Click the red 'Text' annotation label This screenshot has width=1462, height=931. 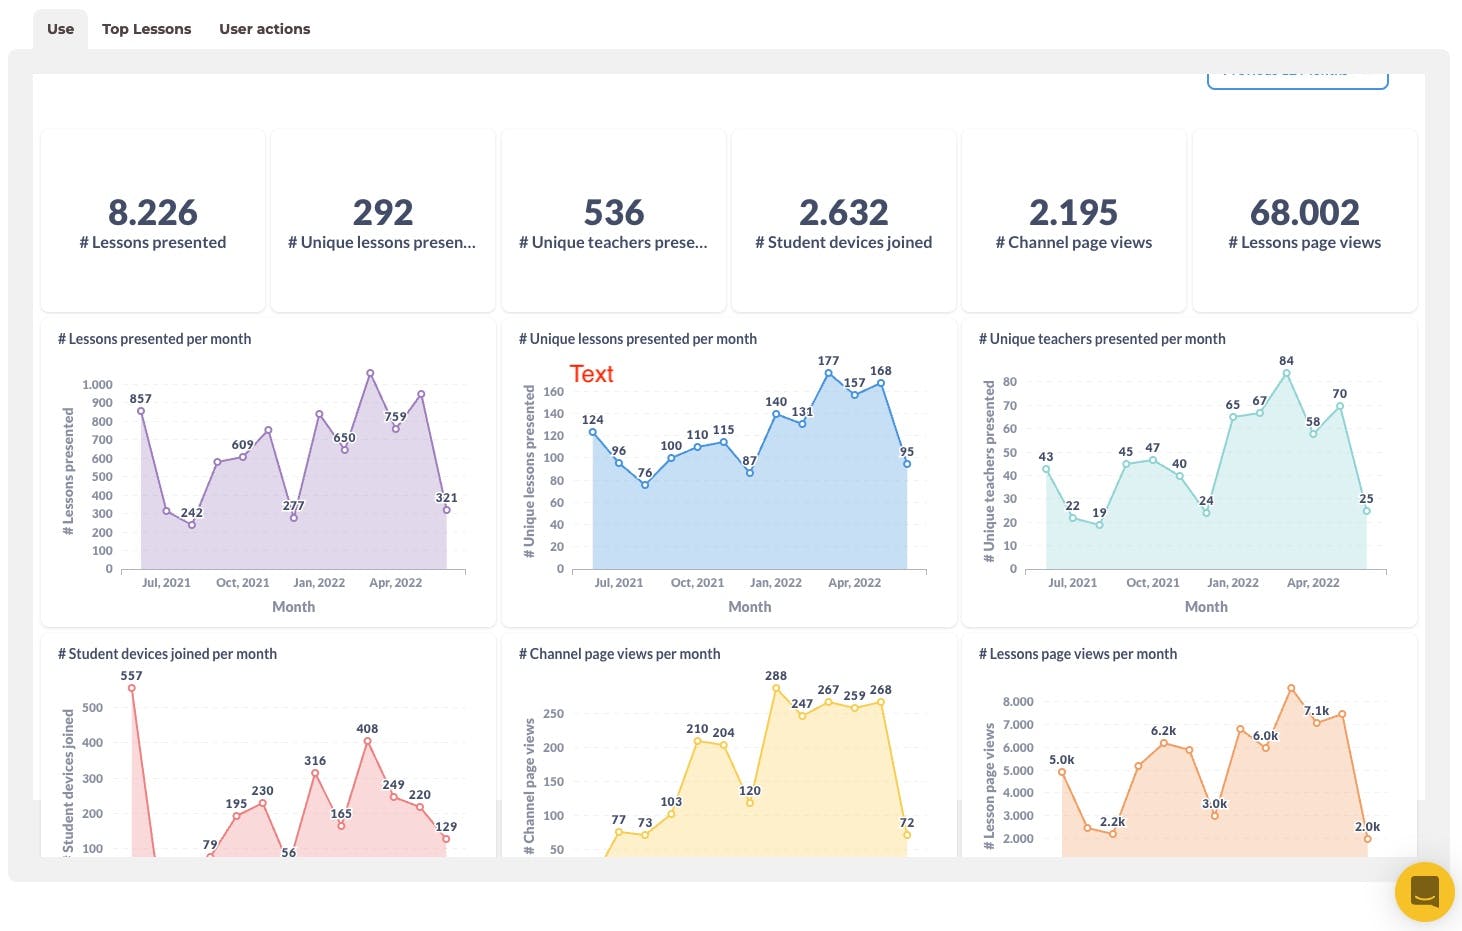591,374
